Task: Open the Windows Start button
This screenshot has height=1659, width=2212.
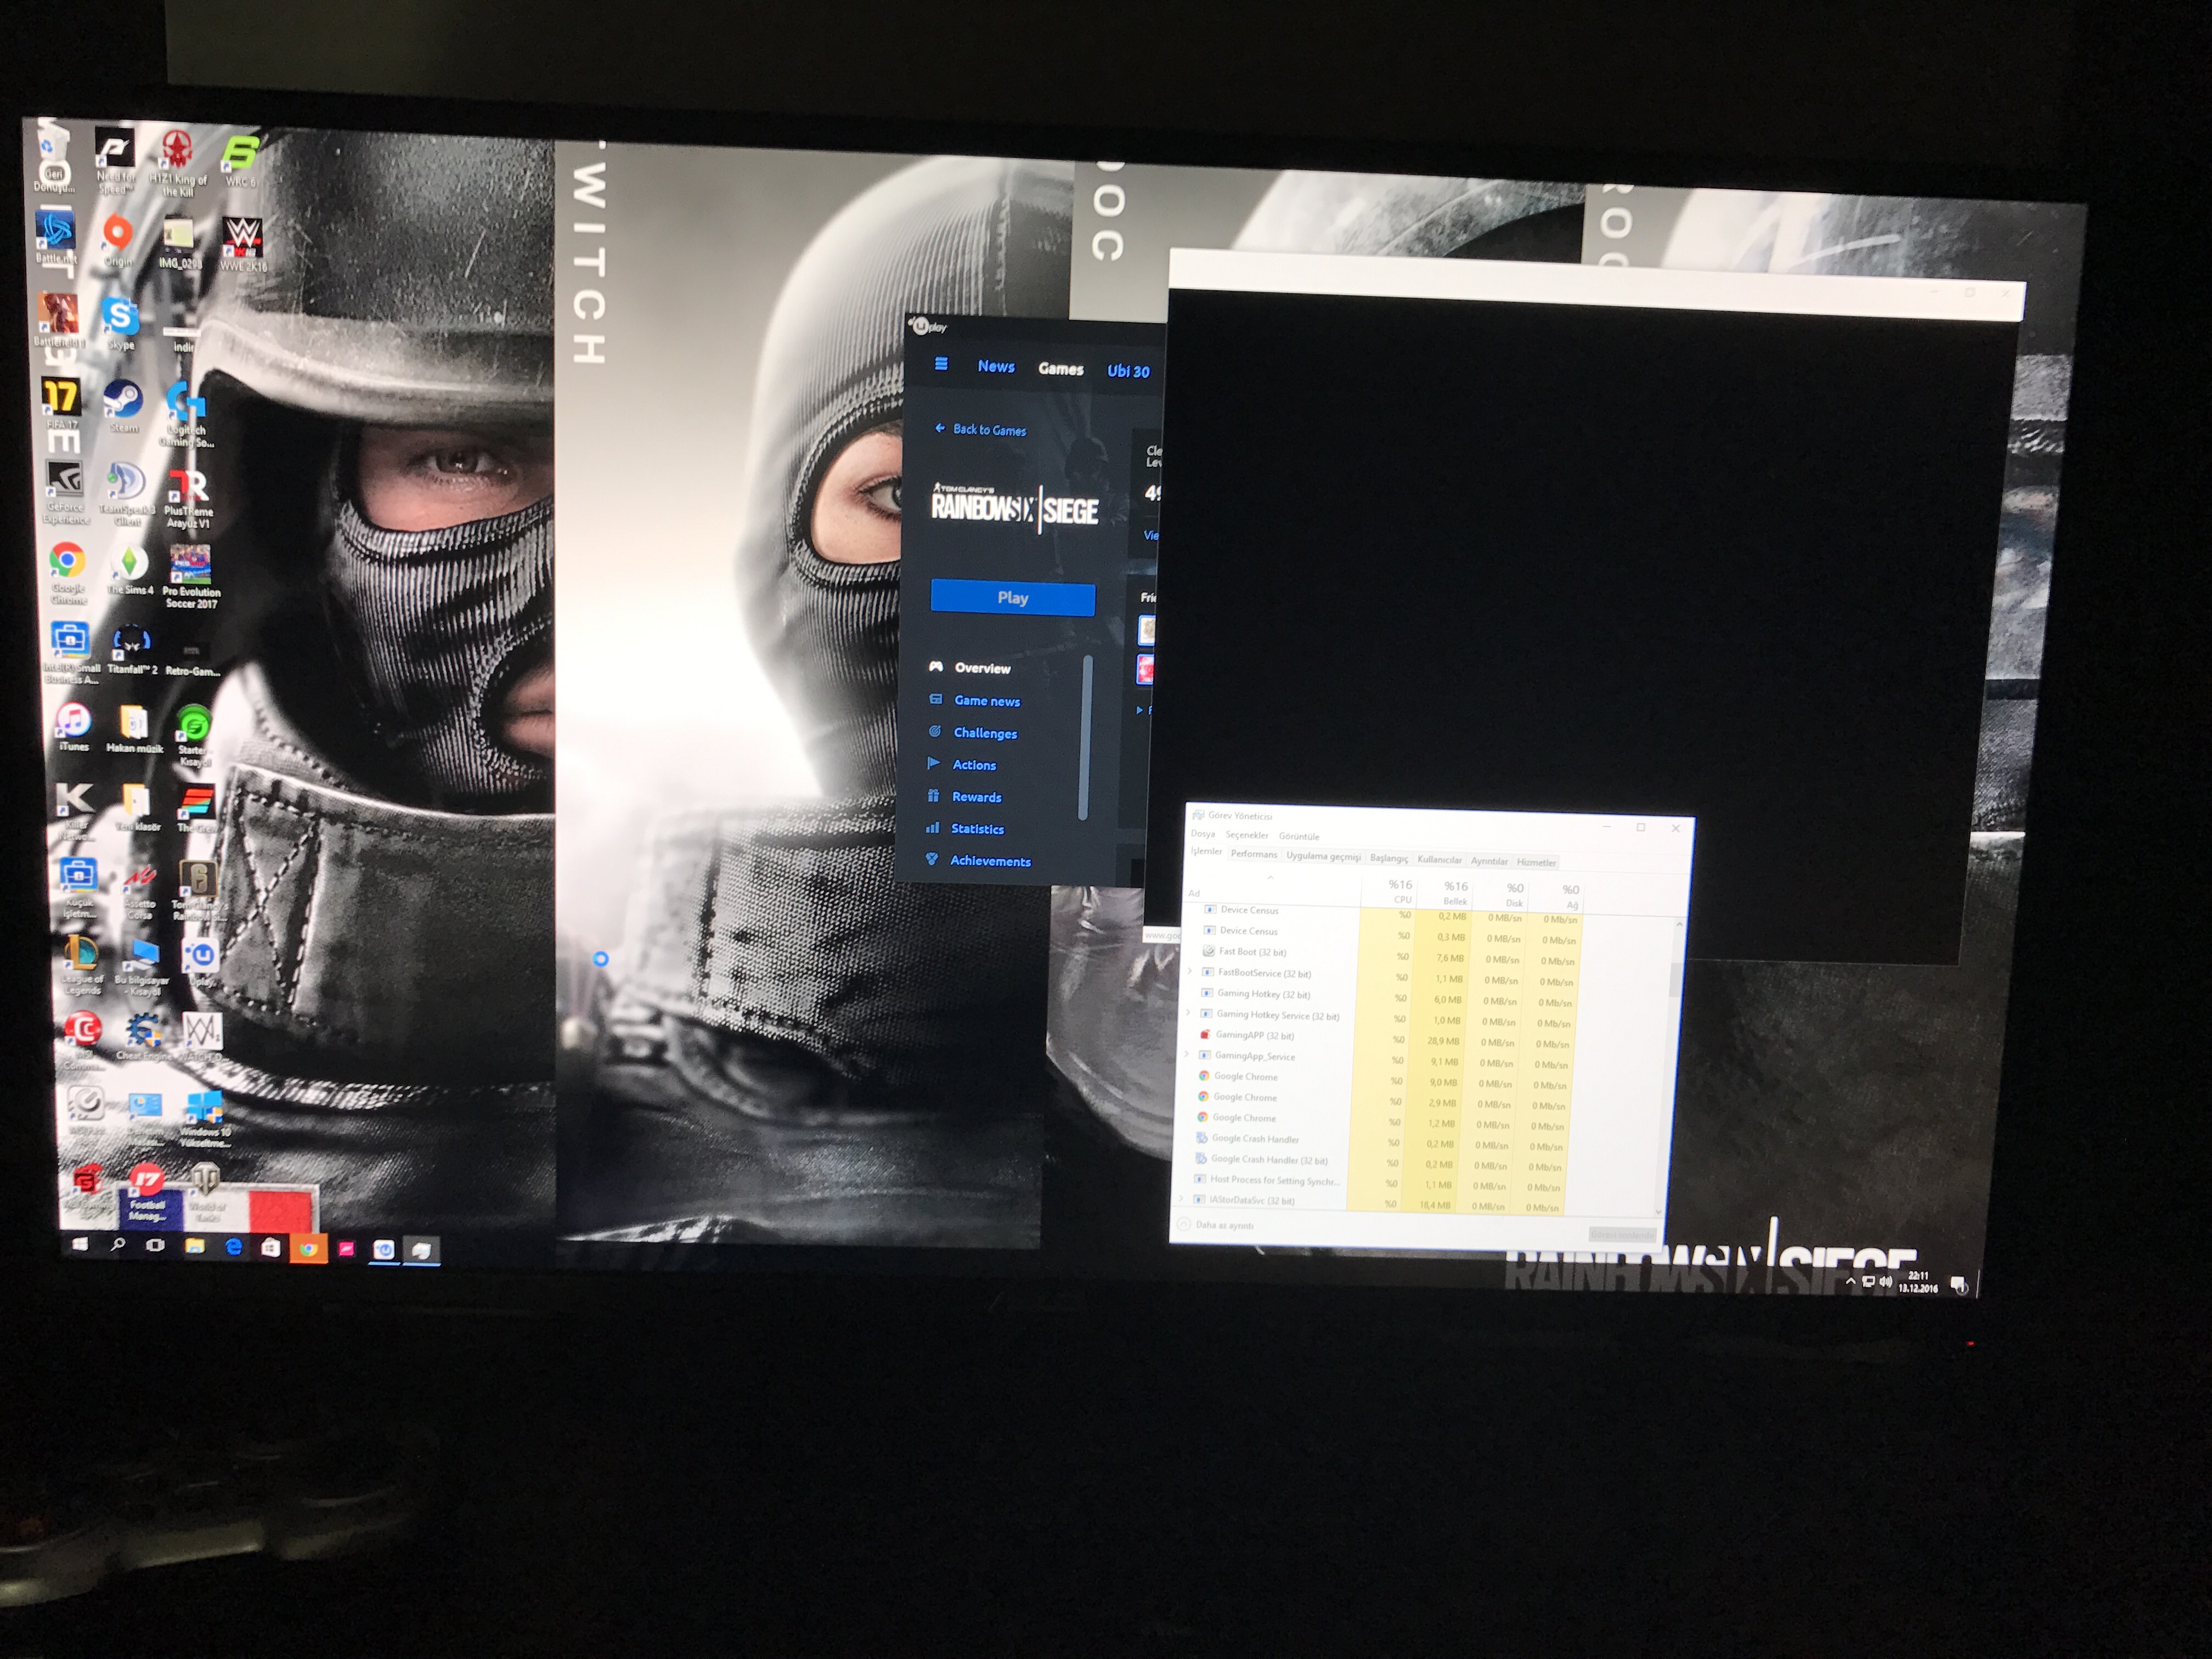Action: [x=80, y=1245]
